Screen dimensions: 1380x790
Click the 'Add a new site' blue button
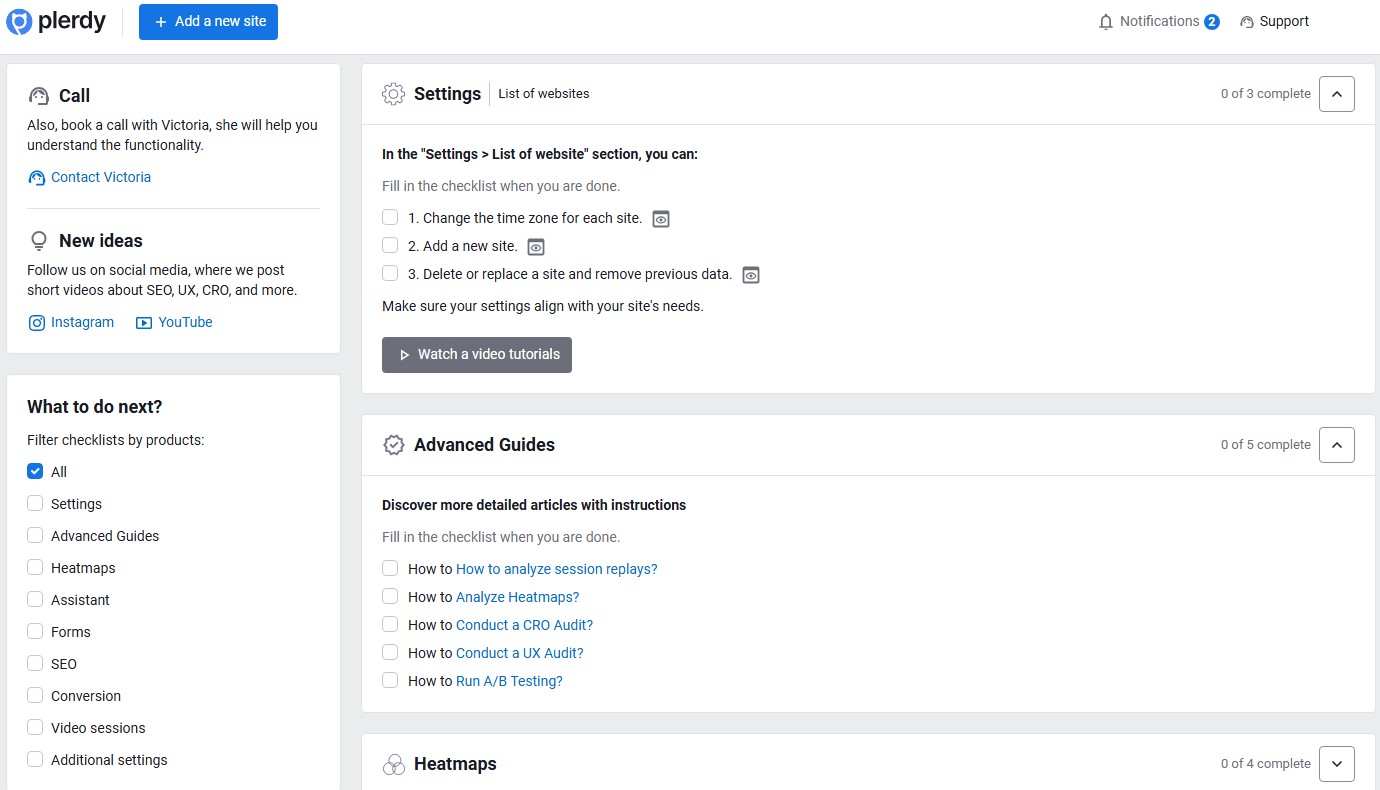[208, 21]
